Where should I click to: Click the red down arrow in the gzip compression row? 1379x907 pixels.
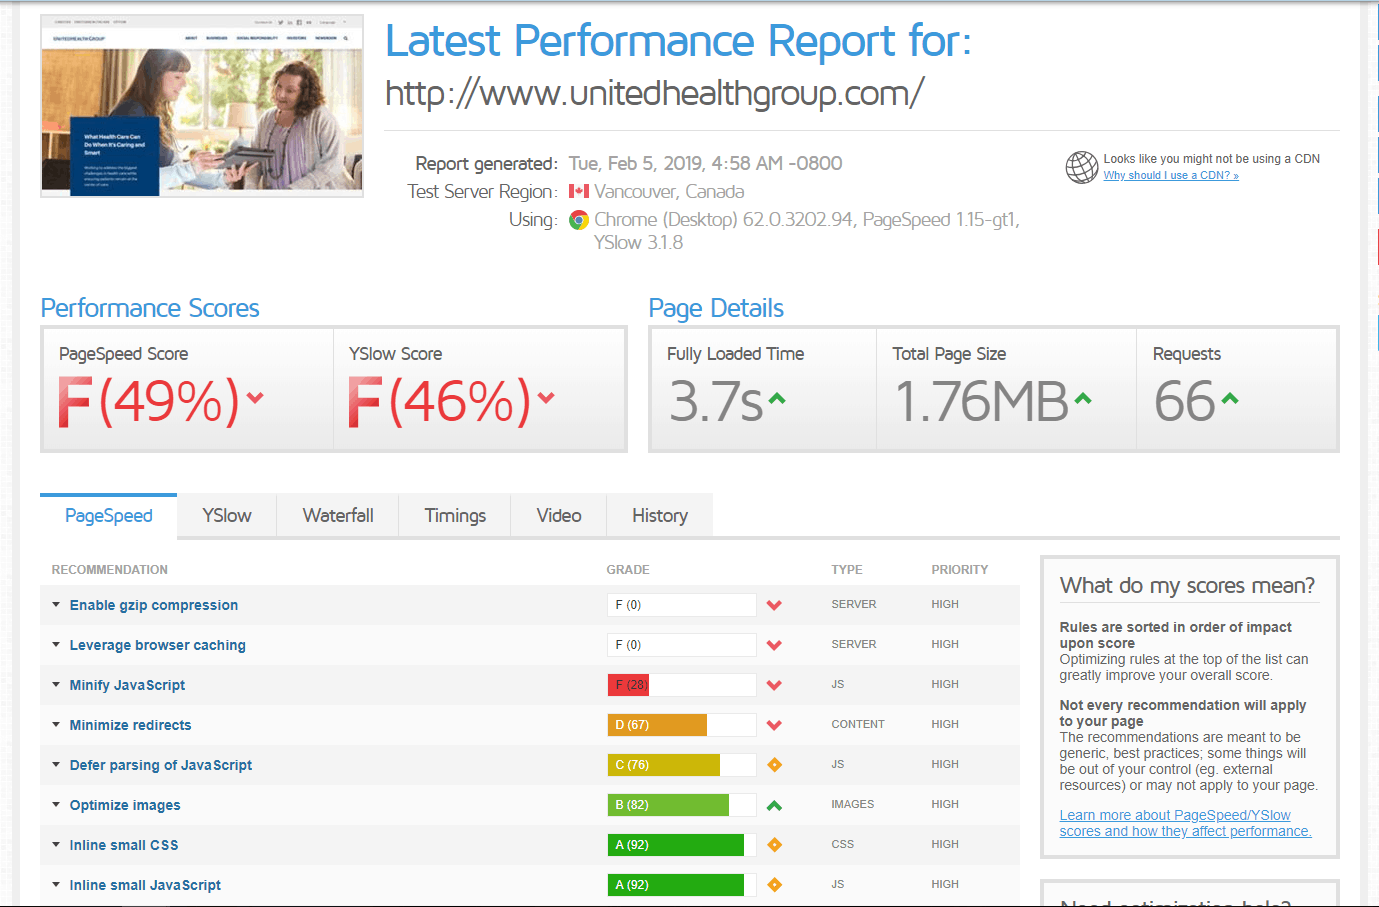pyautogui.click(x=774, y=605)
